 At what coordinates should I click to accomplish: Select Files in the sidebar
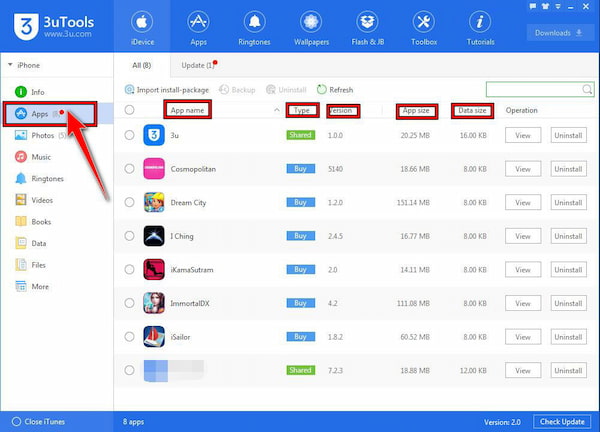pyautogui.click(x=30, y=265)
